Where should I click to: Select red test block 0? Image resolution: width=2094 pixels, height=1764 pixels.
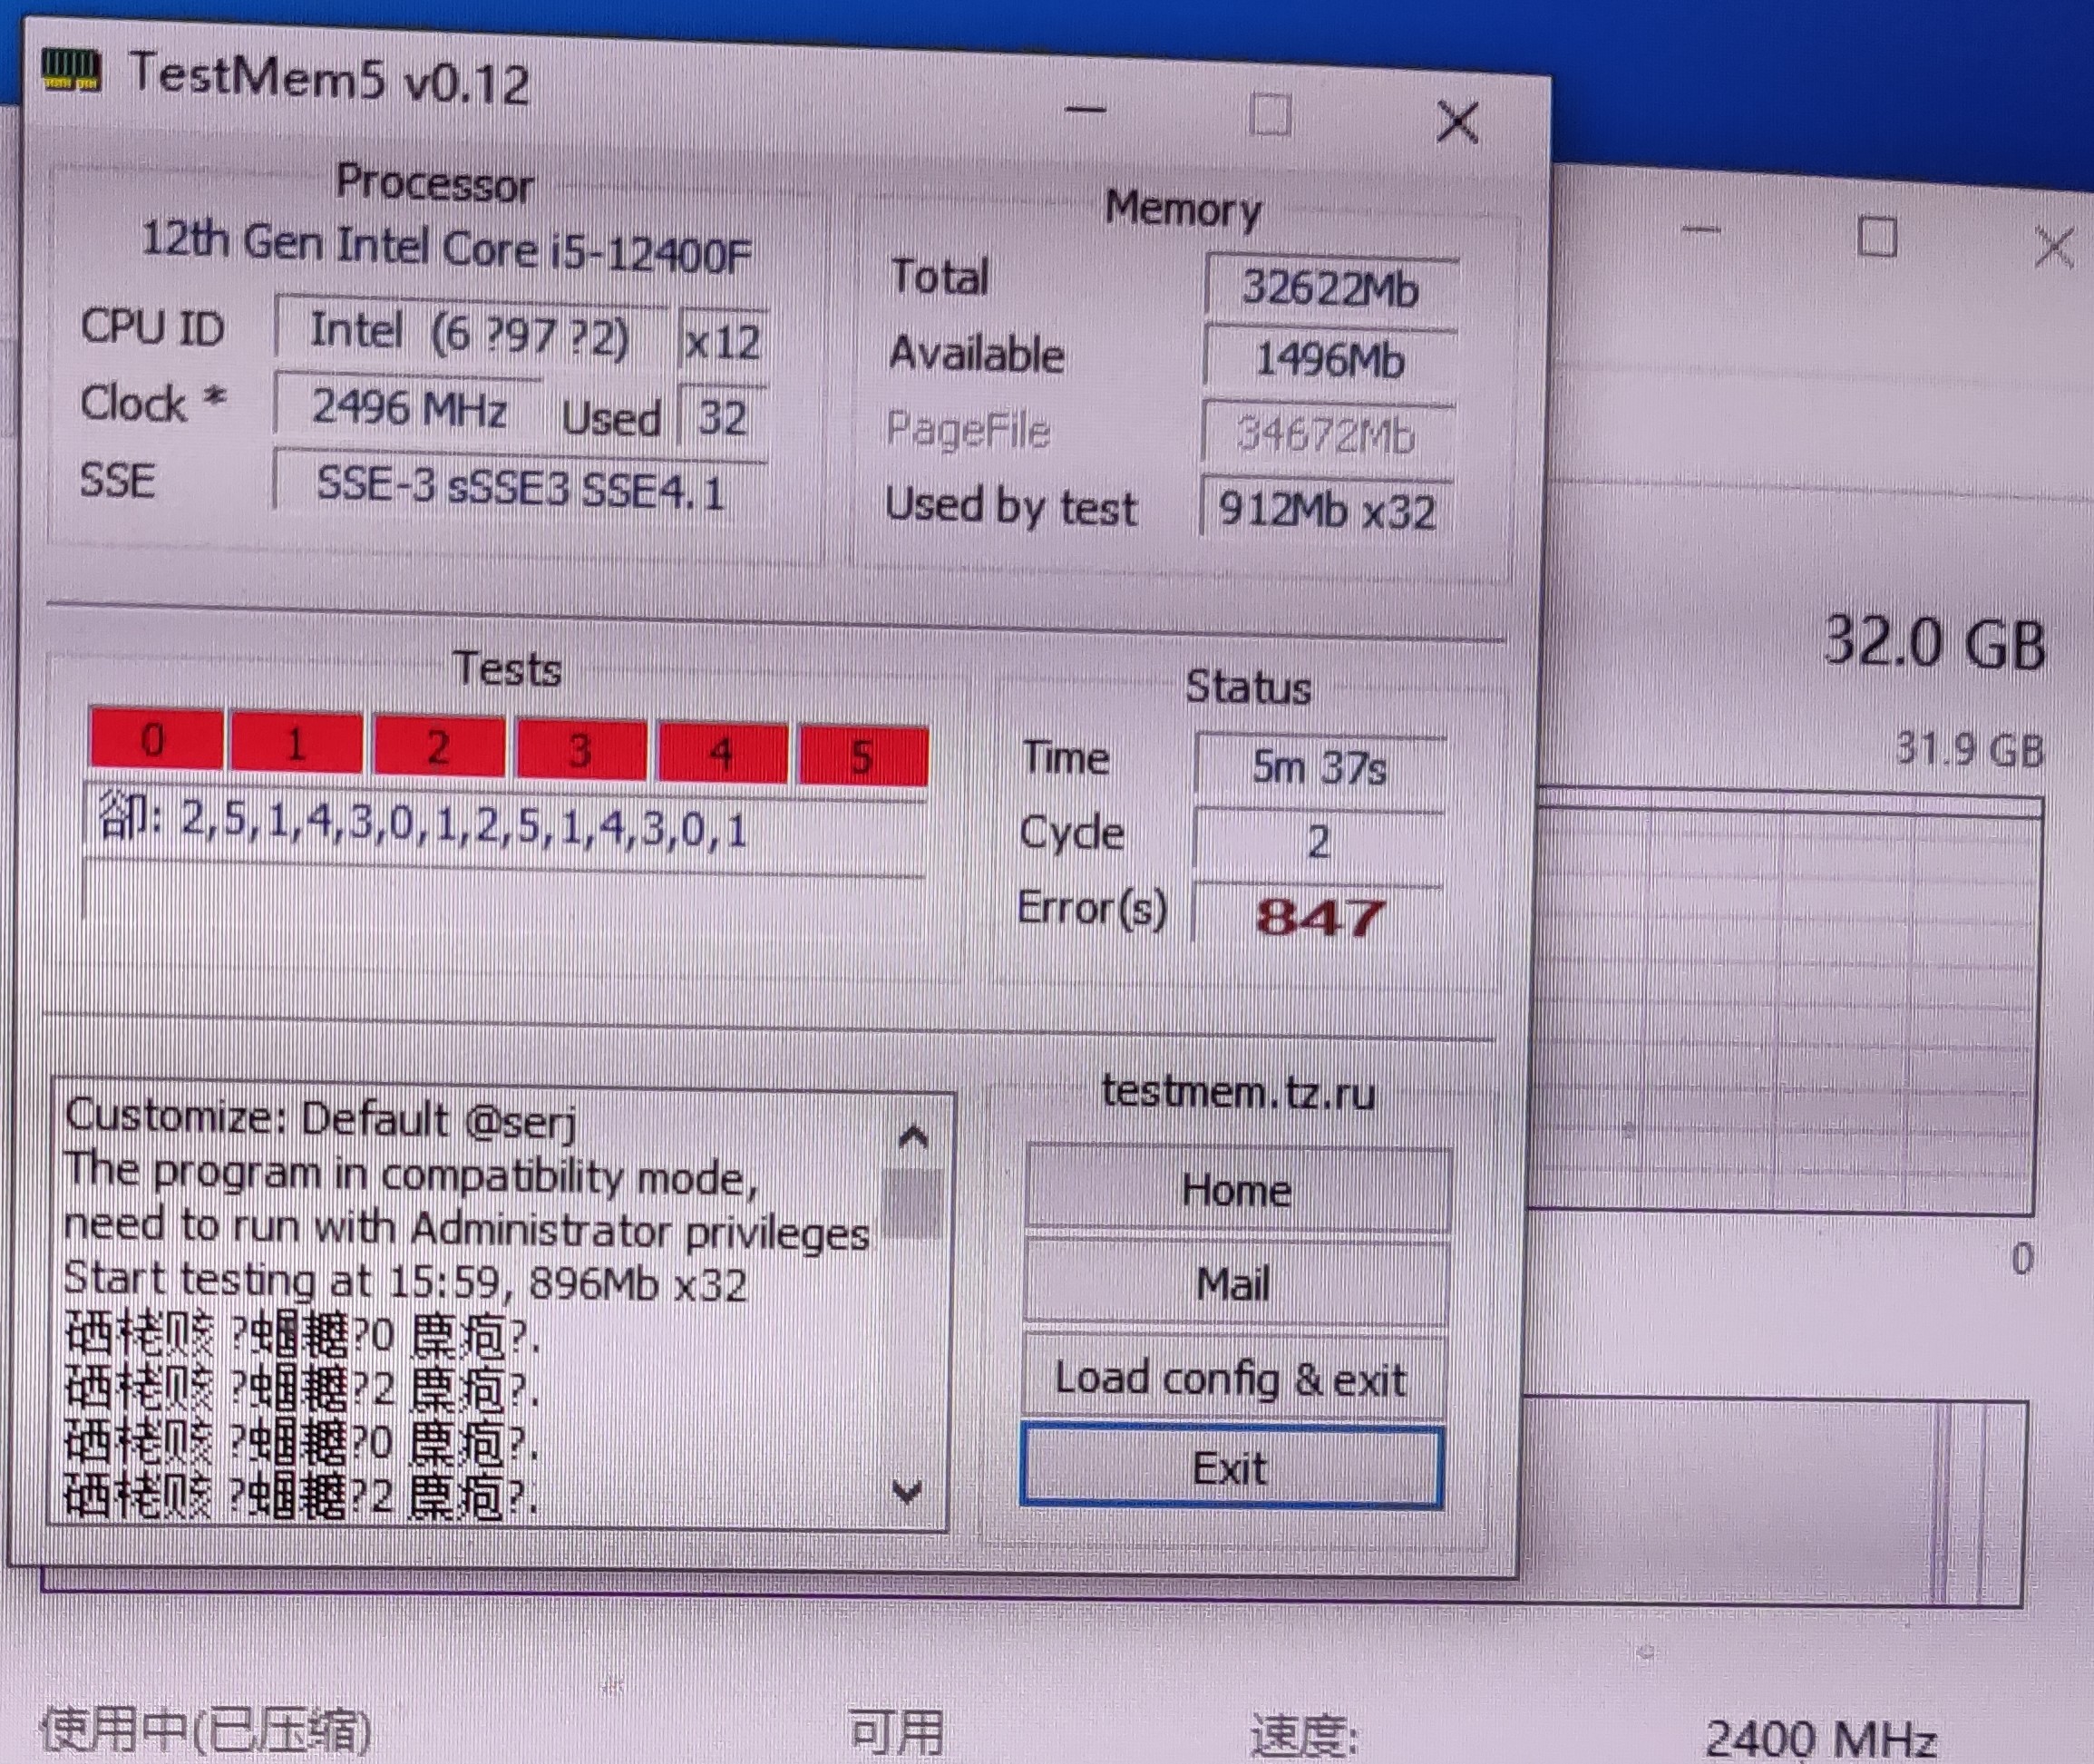tap(155, 739)
